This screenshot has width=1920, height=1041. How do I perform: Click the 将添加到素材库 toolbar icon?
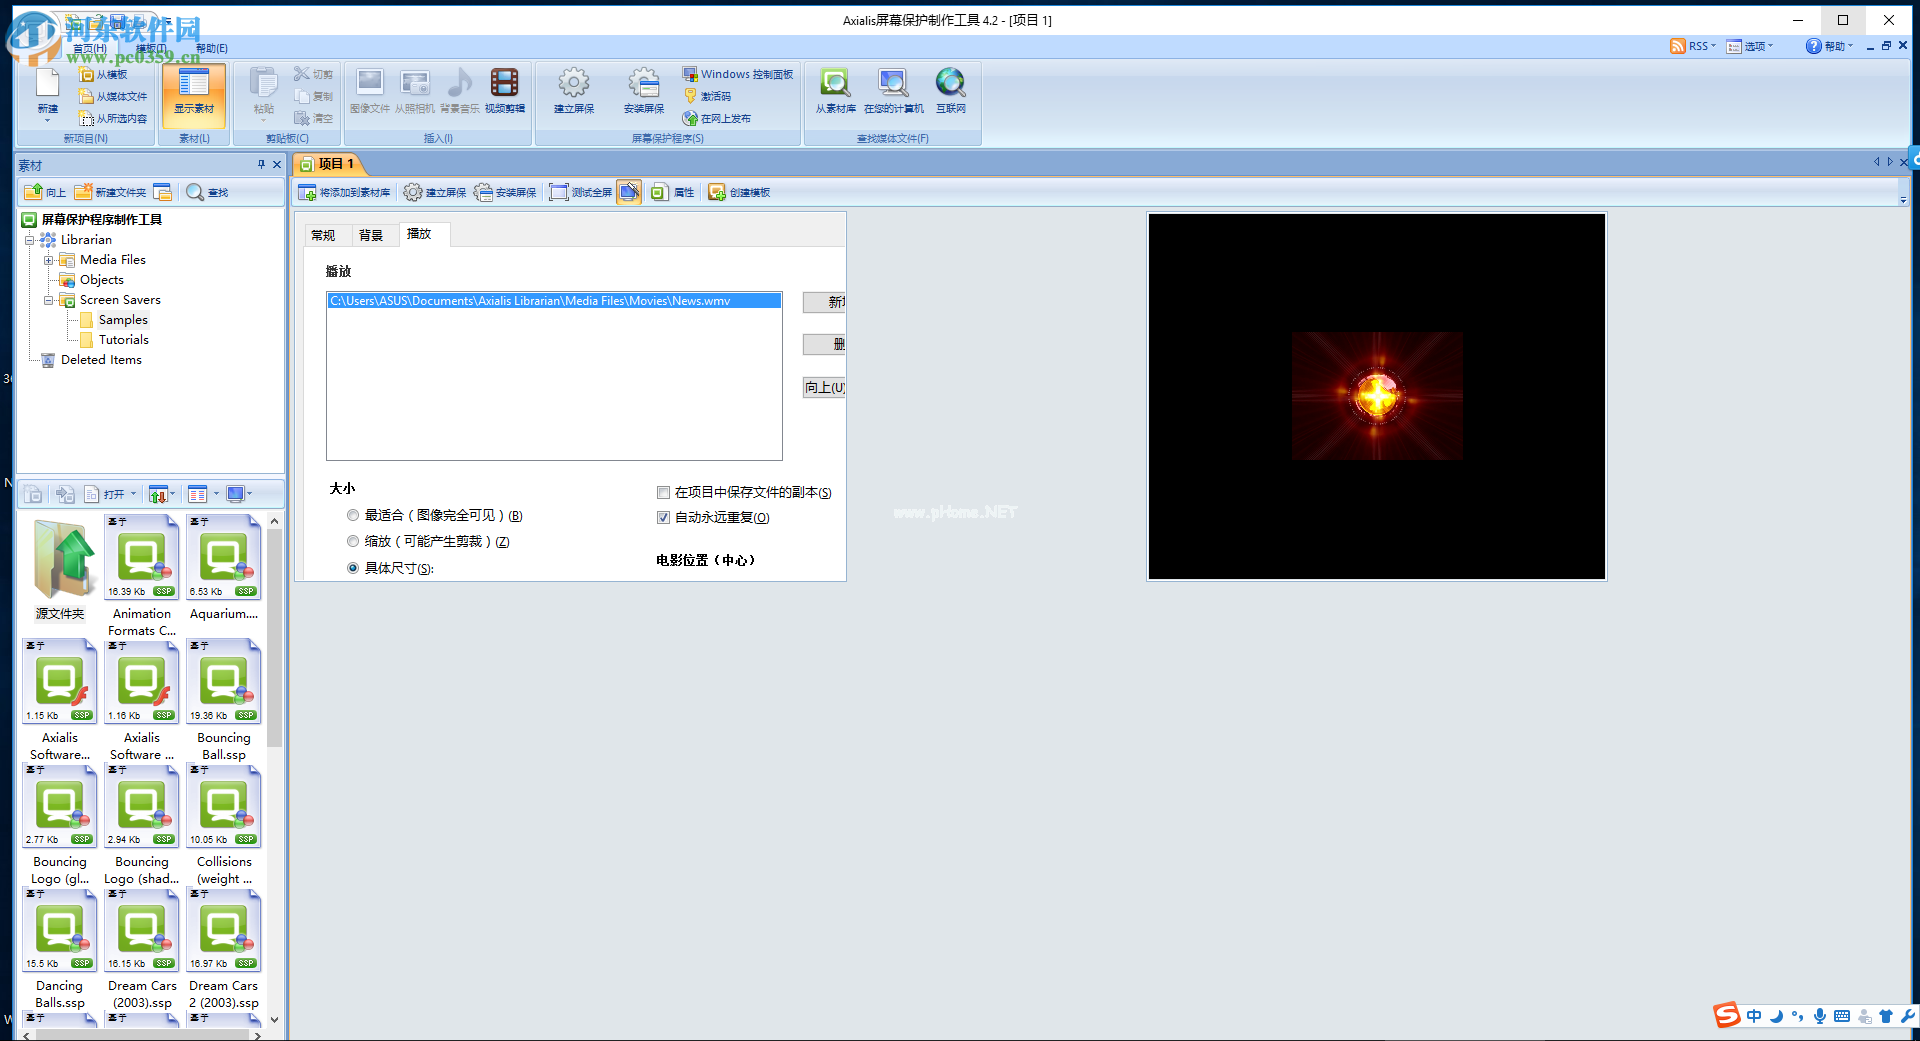[344, 192]
